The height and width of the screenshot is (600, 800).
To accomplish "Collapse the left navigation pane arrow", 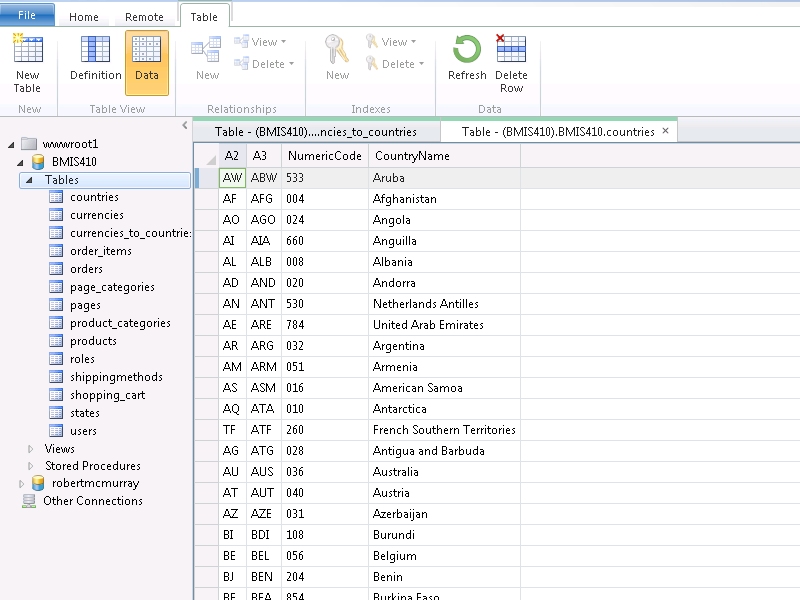I will coord(184,125).
